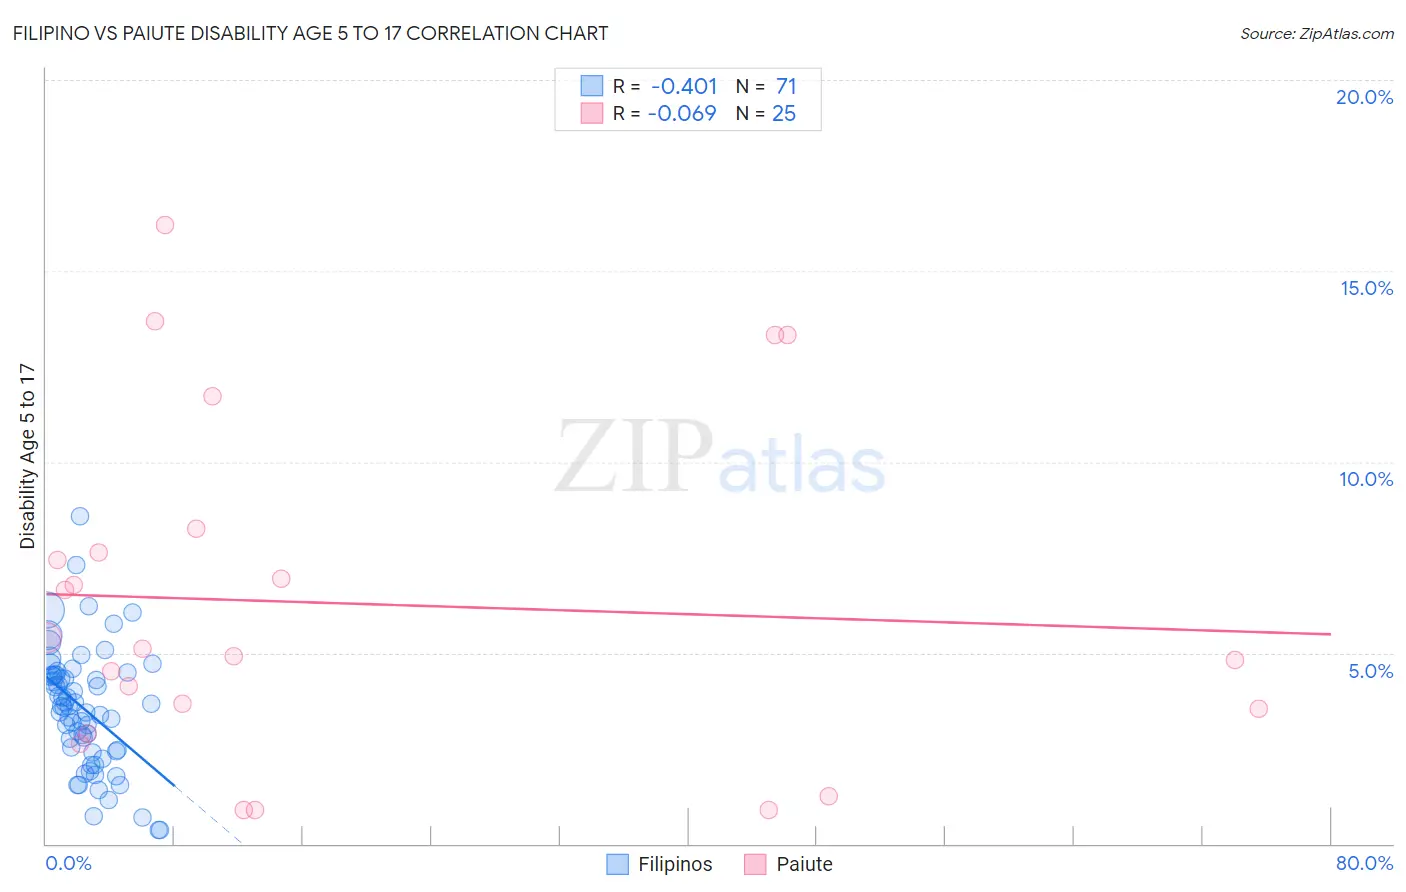The height and width of the screenshot is (892, 1406).
Task: Click the blue swatch beside R = -0.401
Action: click(x=592, y=86)
